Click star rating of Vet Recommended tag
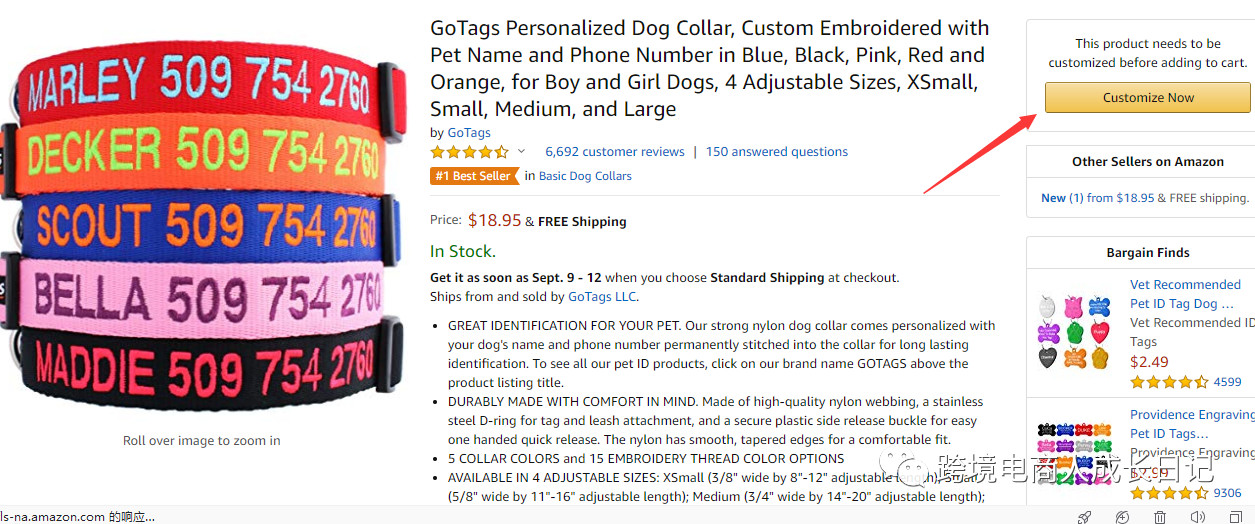Screen dimensions: 1255x524 [1169, 382]
